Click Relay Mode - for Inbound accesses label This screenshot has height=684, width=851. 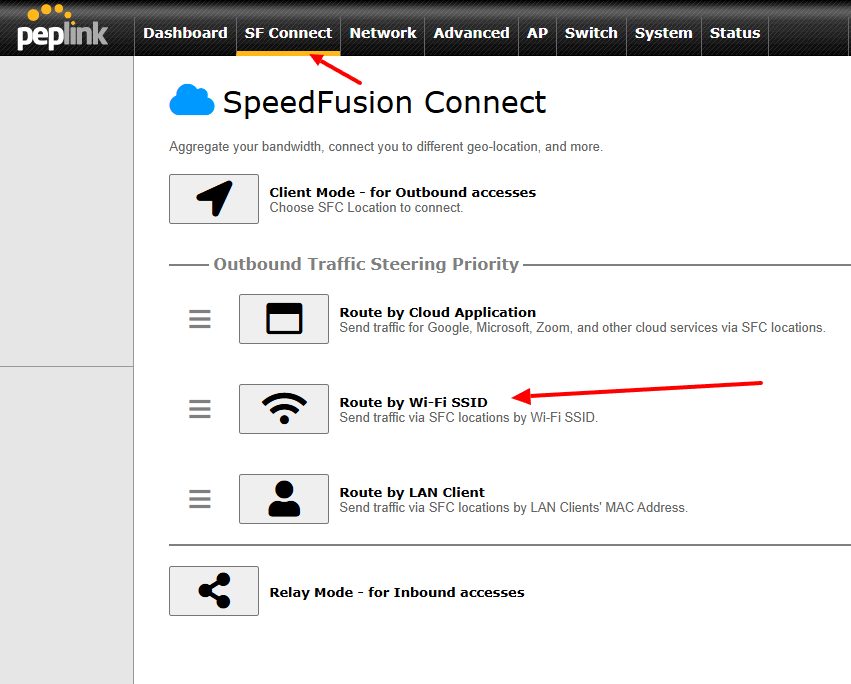tap(397, 592)
